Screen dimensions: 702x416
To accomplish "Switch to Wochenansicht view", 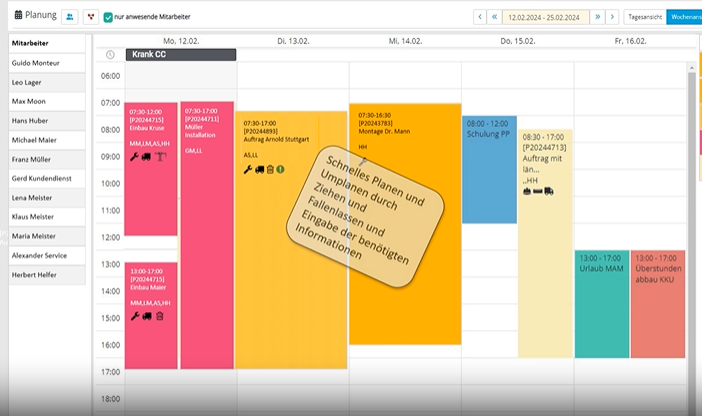I will click(x=684, y=17).
